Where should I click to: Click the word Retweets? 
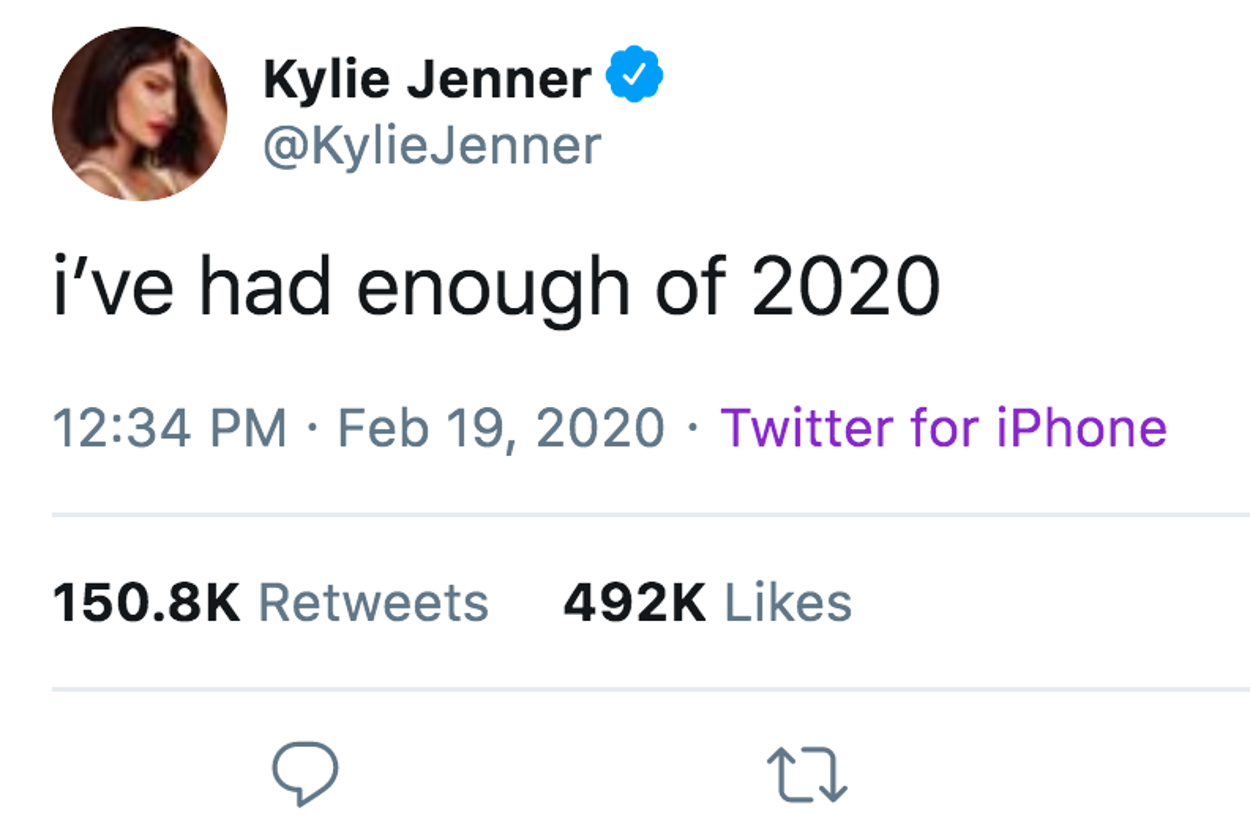click(373, 603)
